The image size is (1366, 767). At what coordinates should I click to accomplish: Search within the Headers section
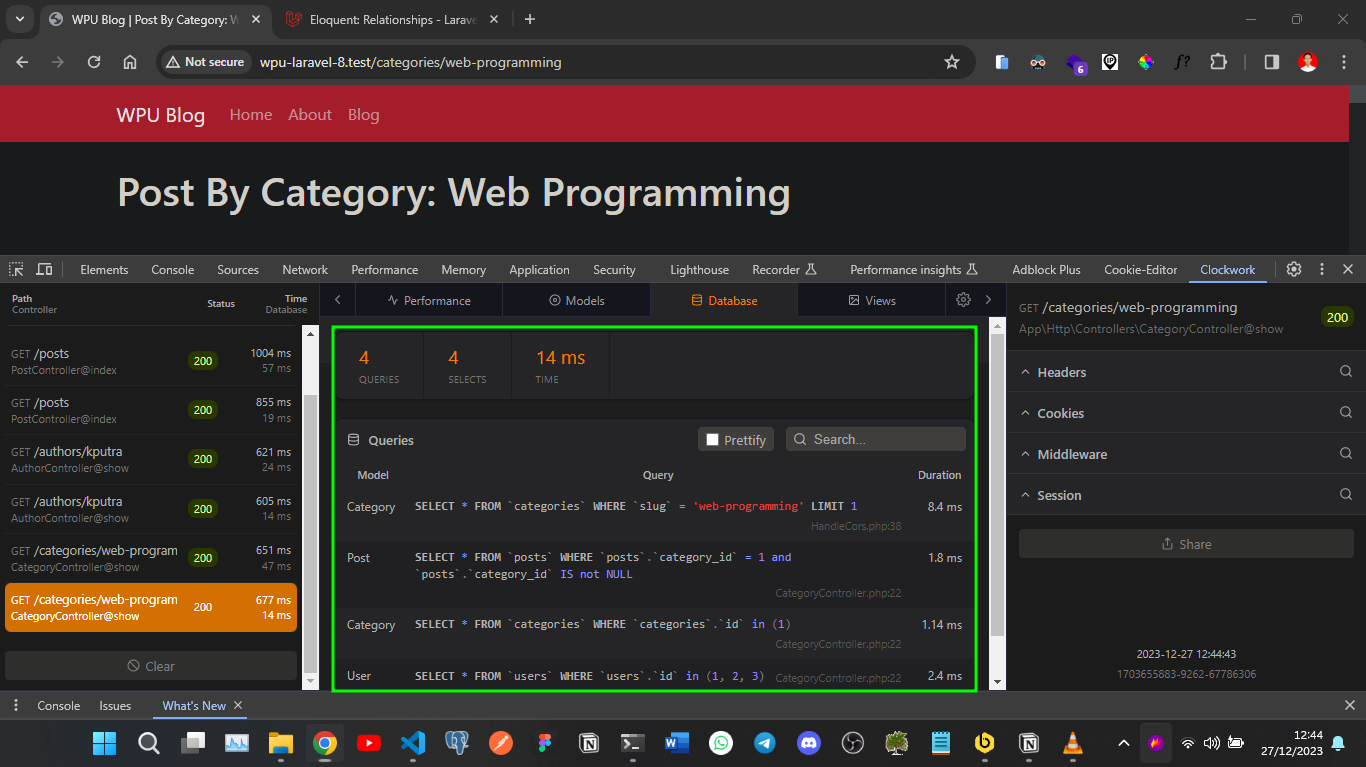click(x=1348, y=371)
